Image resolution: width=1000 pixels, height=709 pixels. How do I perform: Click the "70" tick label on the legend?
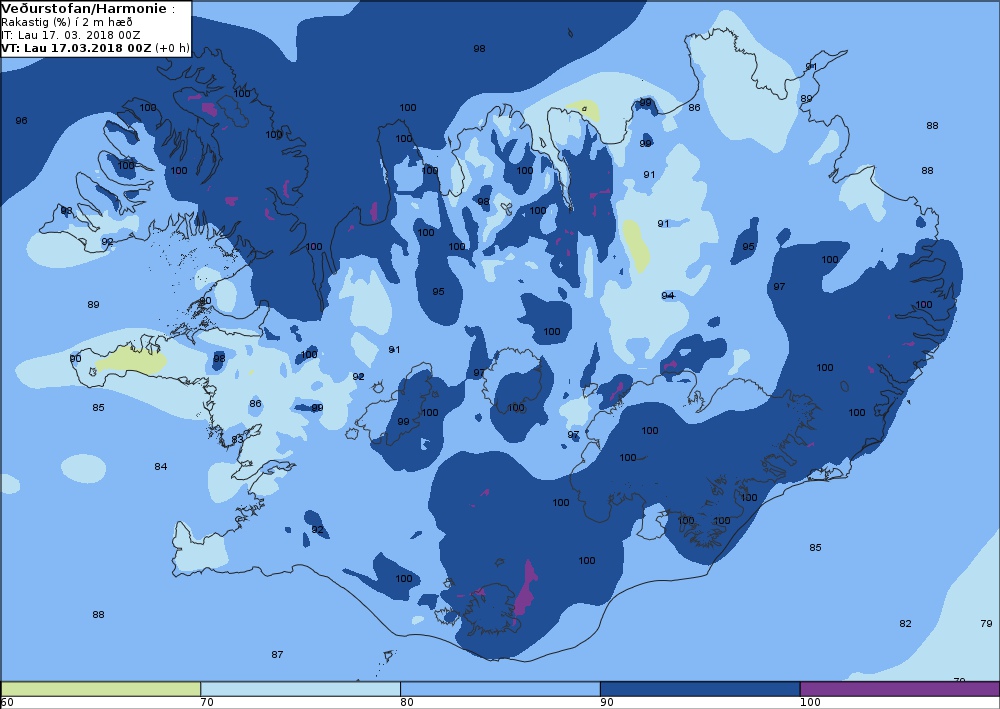coord(207,703)
